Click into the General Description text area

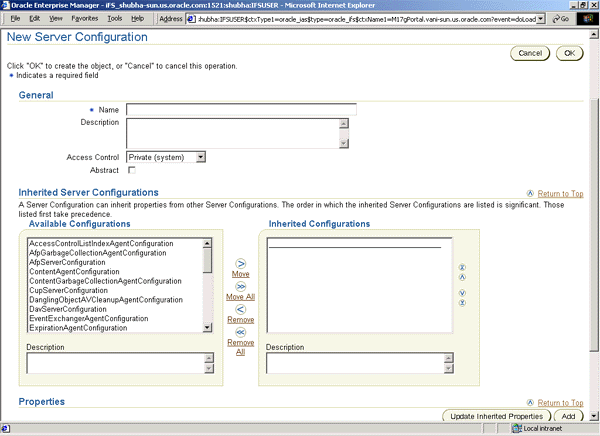(x=233, y=133)
